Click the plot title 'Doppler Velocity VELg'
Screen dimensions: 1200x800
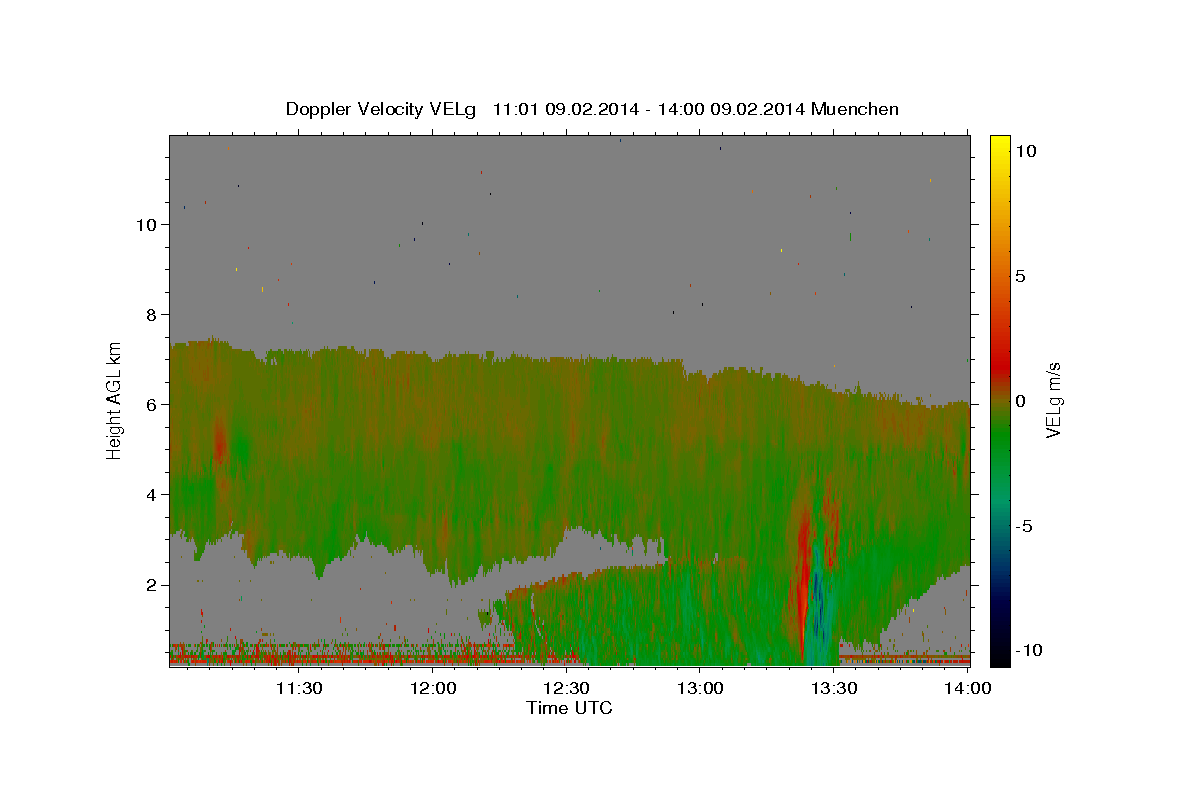click(x=382, y=109)
